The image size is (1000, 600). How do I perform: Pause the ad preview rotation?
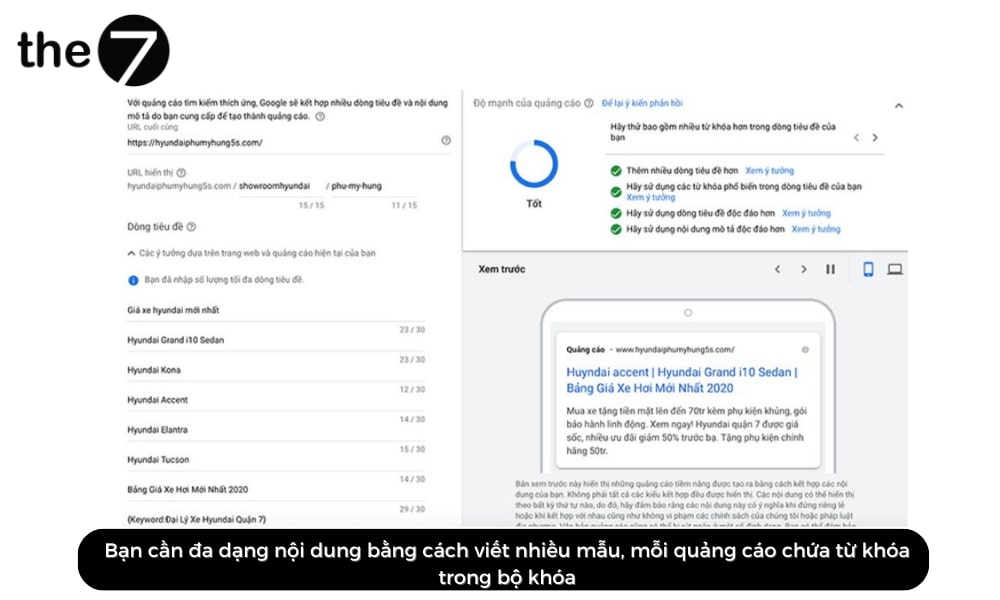click(x=830, y=270)
